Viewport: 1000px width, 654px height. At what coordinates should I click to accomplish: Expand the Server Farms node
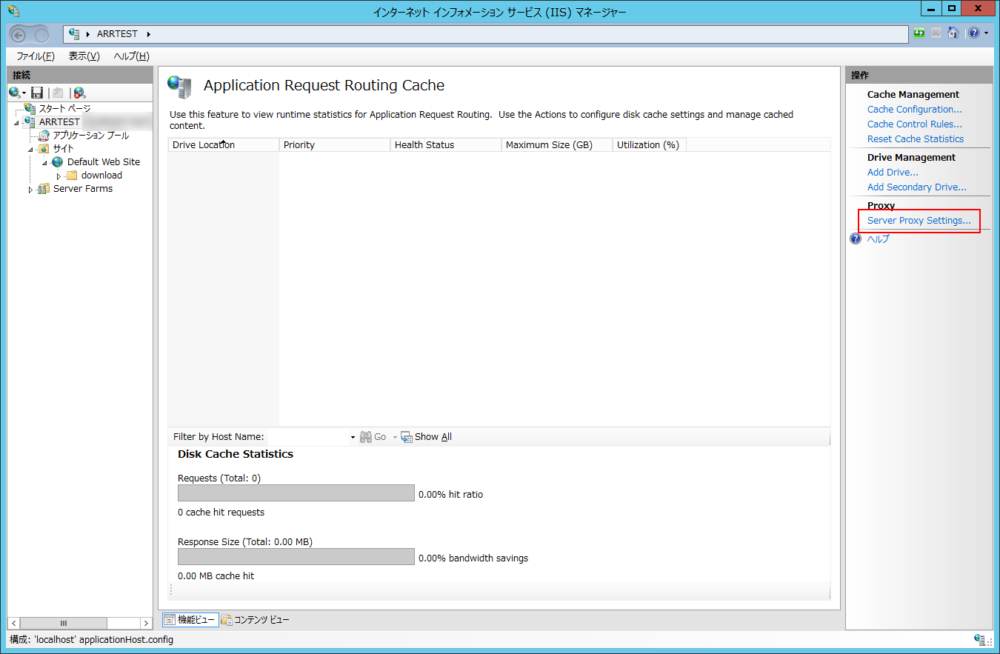point(31,188)
